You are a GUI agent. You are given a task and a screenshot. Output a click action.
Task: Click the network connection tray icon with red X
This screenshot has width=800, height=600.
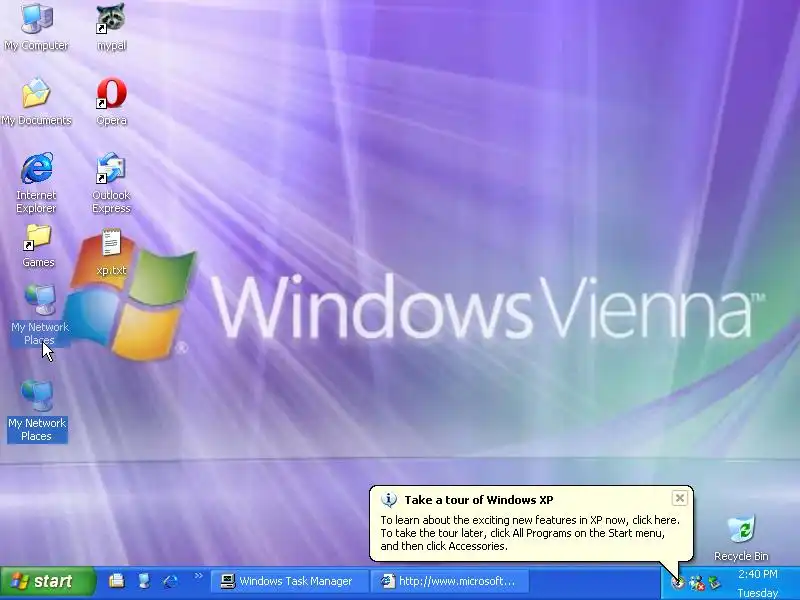tap(696, 582)
